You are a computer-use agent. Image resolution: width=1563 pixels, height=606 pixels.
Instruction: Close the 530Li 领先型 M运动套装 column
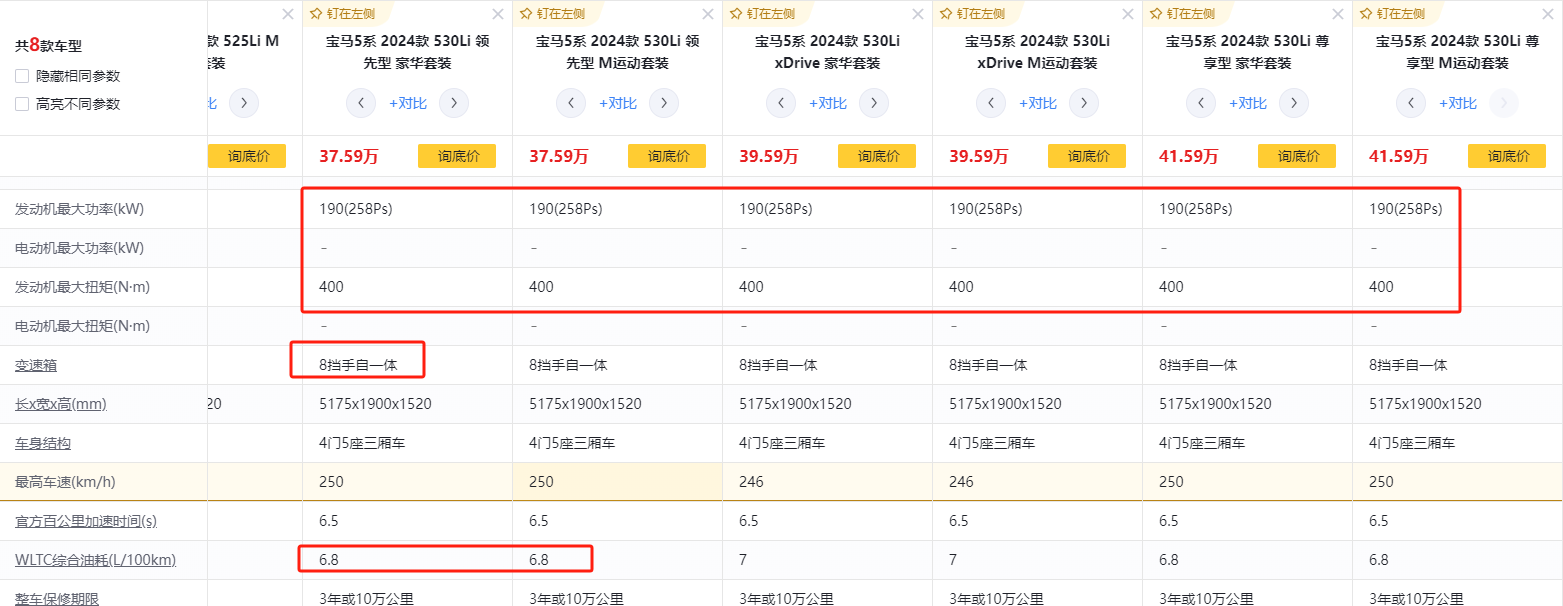pyautogui.click(x=708, y=14)
